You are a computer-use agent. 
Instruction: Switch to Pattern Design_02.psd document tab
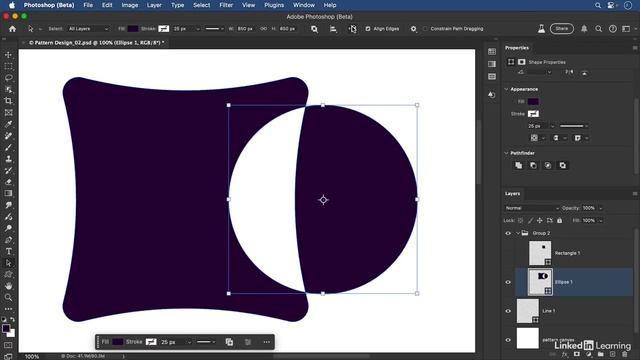coord(96,42)
